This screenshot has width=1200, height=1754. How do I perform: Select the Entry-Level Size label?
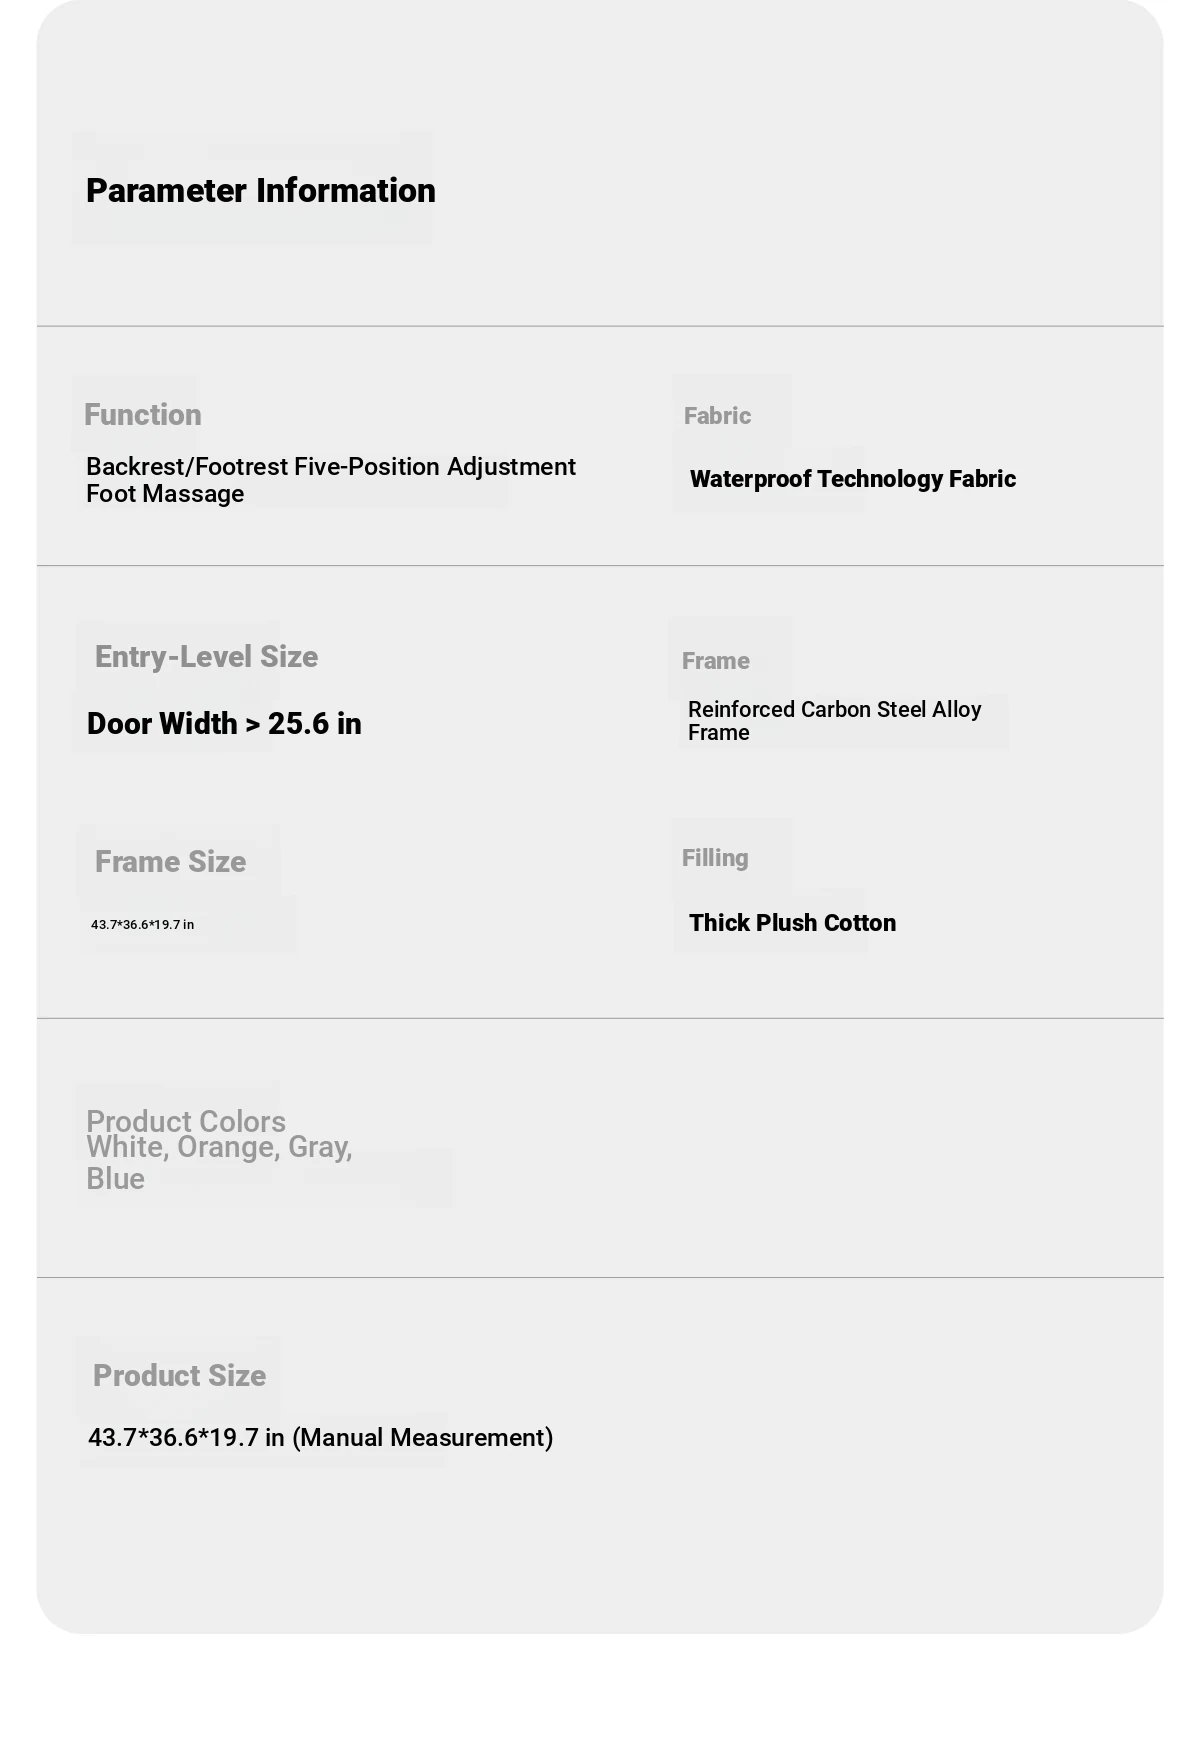coord(206,657)
